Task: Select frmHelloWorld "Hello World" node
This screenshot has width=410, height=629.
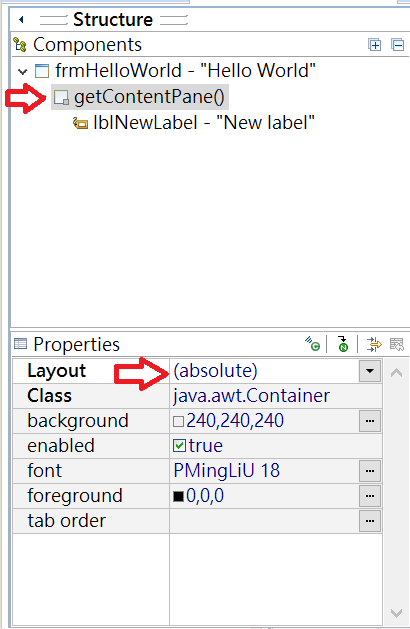Action: click(185, 71)
